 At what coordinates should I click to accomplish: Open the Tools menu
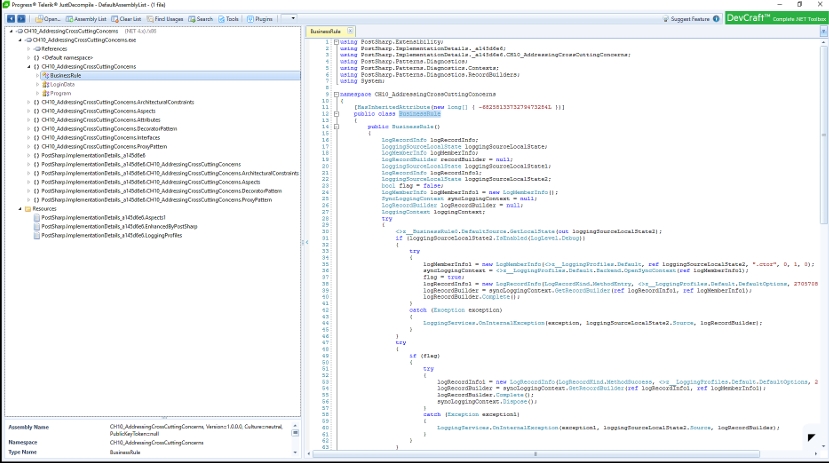[x=229, y=18]
